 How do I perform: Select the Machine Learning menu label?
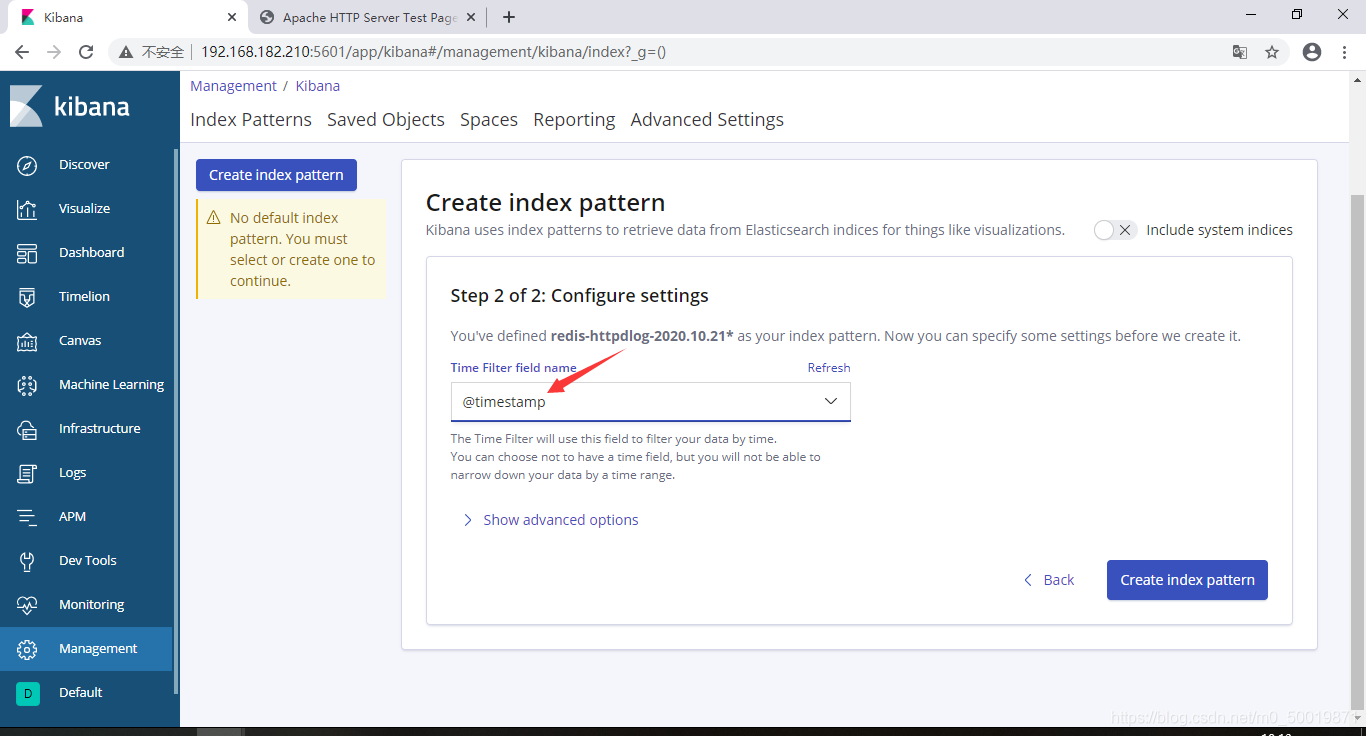(111, 385)
